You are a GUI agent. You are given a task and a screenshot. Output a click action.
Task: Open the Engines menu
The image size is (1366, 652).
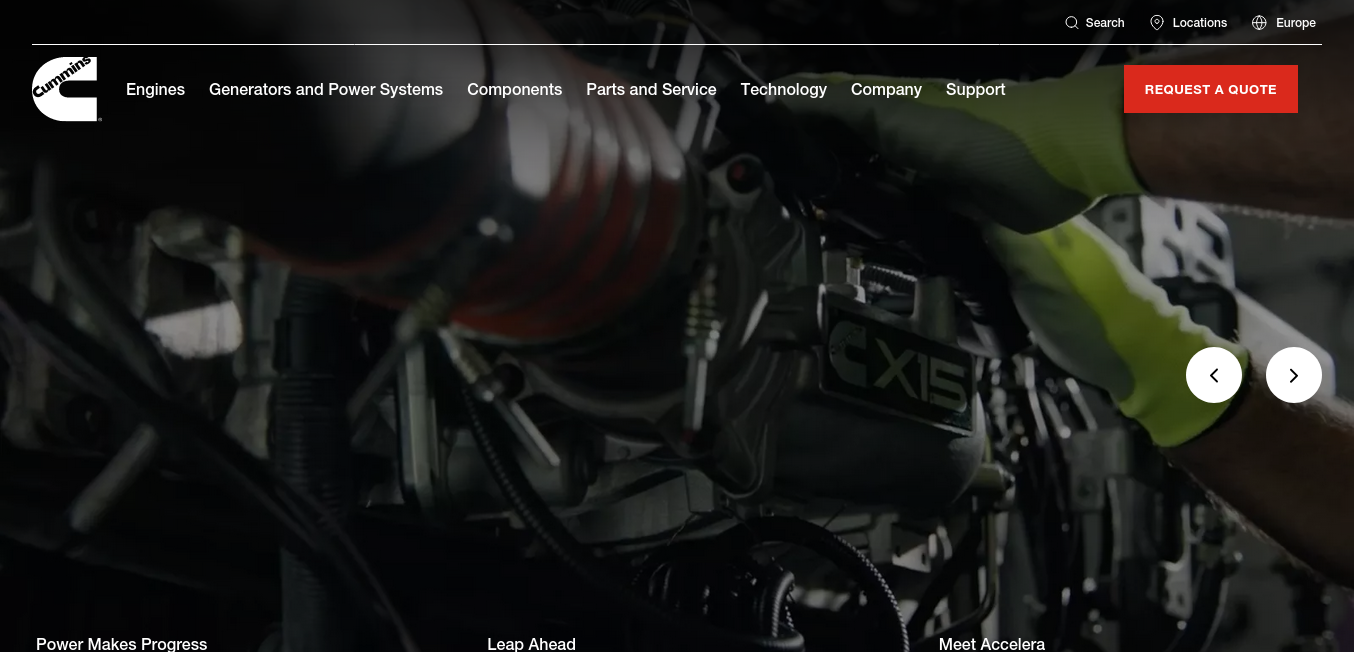155,89
